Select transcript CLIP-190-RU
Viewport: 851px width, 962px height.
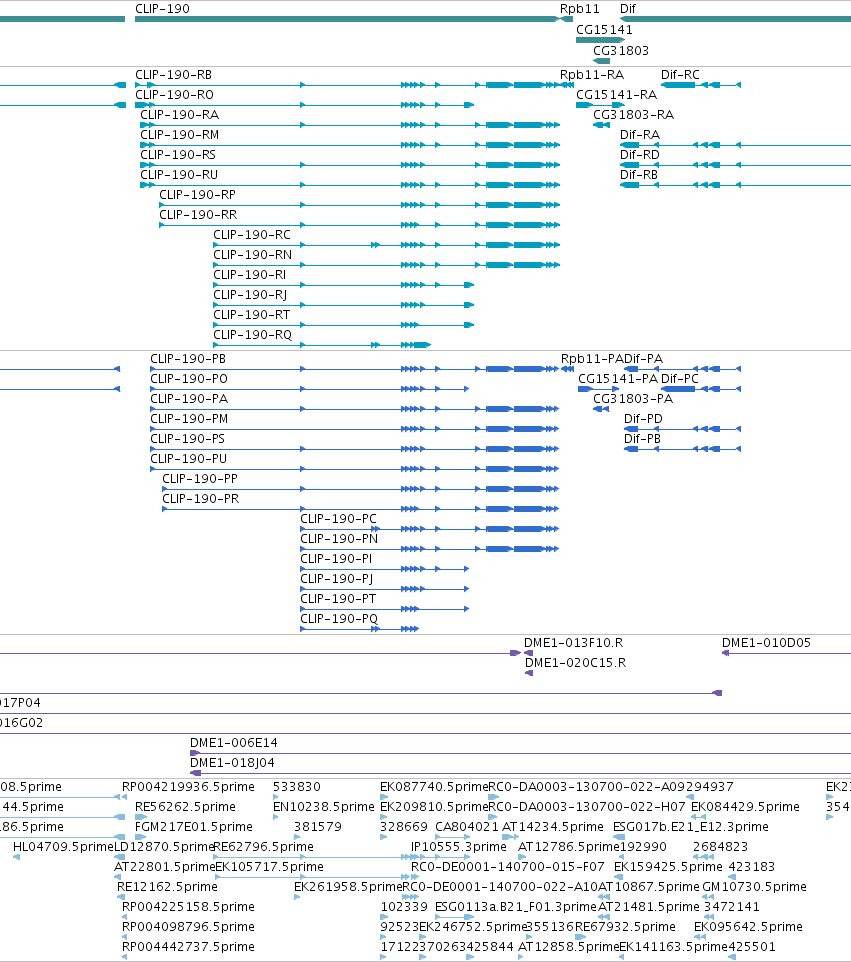179,174
